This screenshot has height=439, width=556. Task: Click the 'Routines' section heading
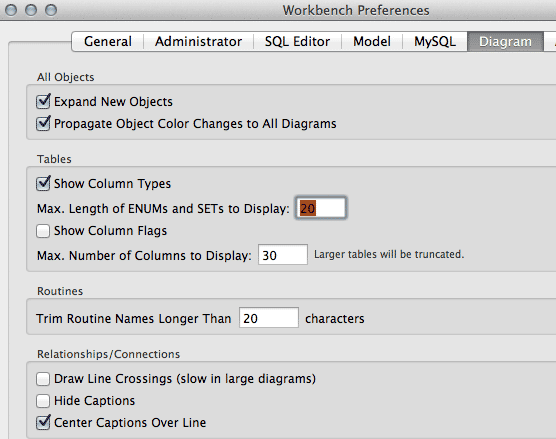(x=60, y=291)
